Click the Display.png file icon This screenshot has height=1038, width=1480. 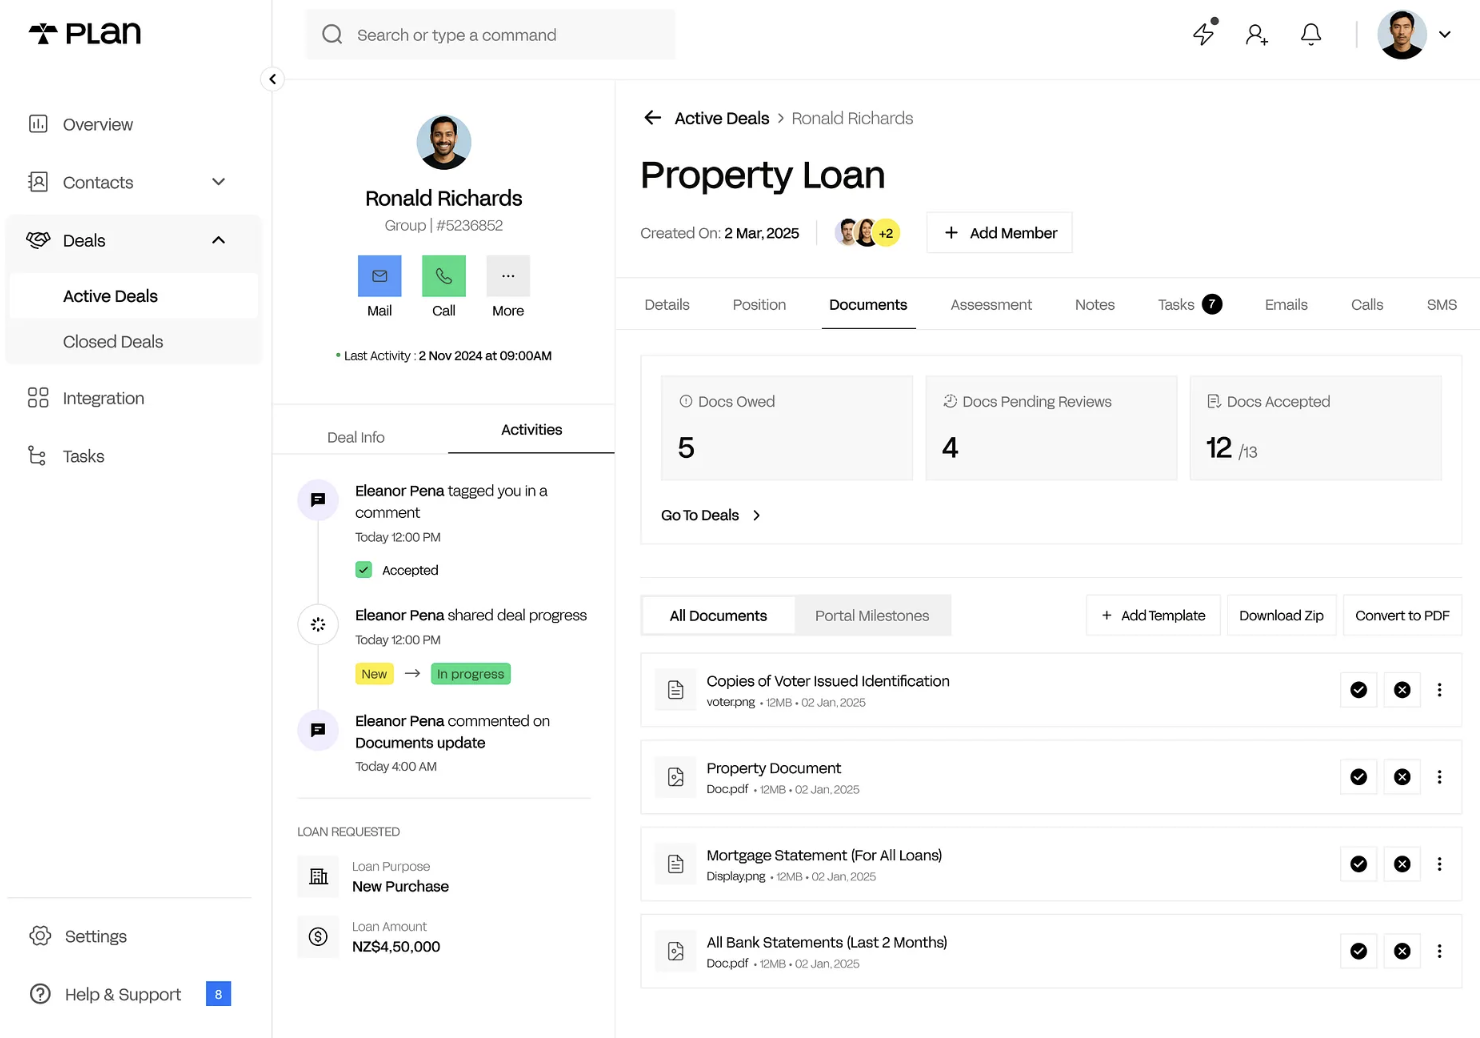(676, 864)
